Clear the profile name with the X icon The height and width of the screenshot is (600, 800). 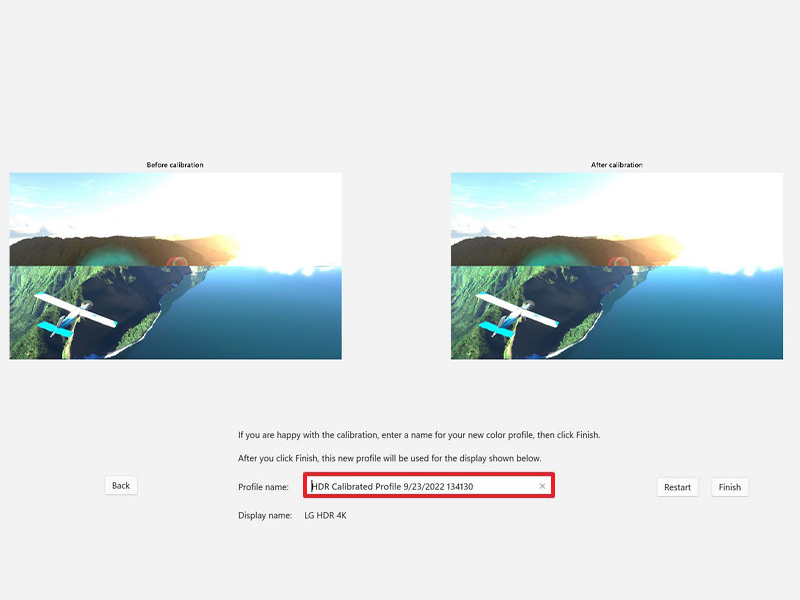tap(542, 486)
